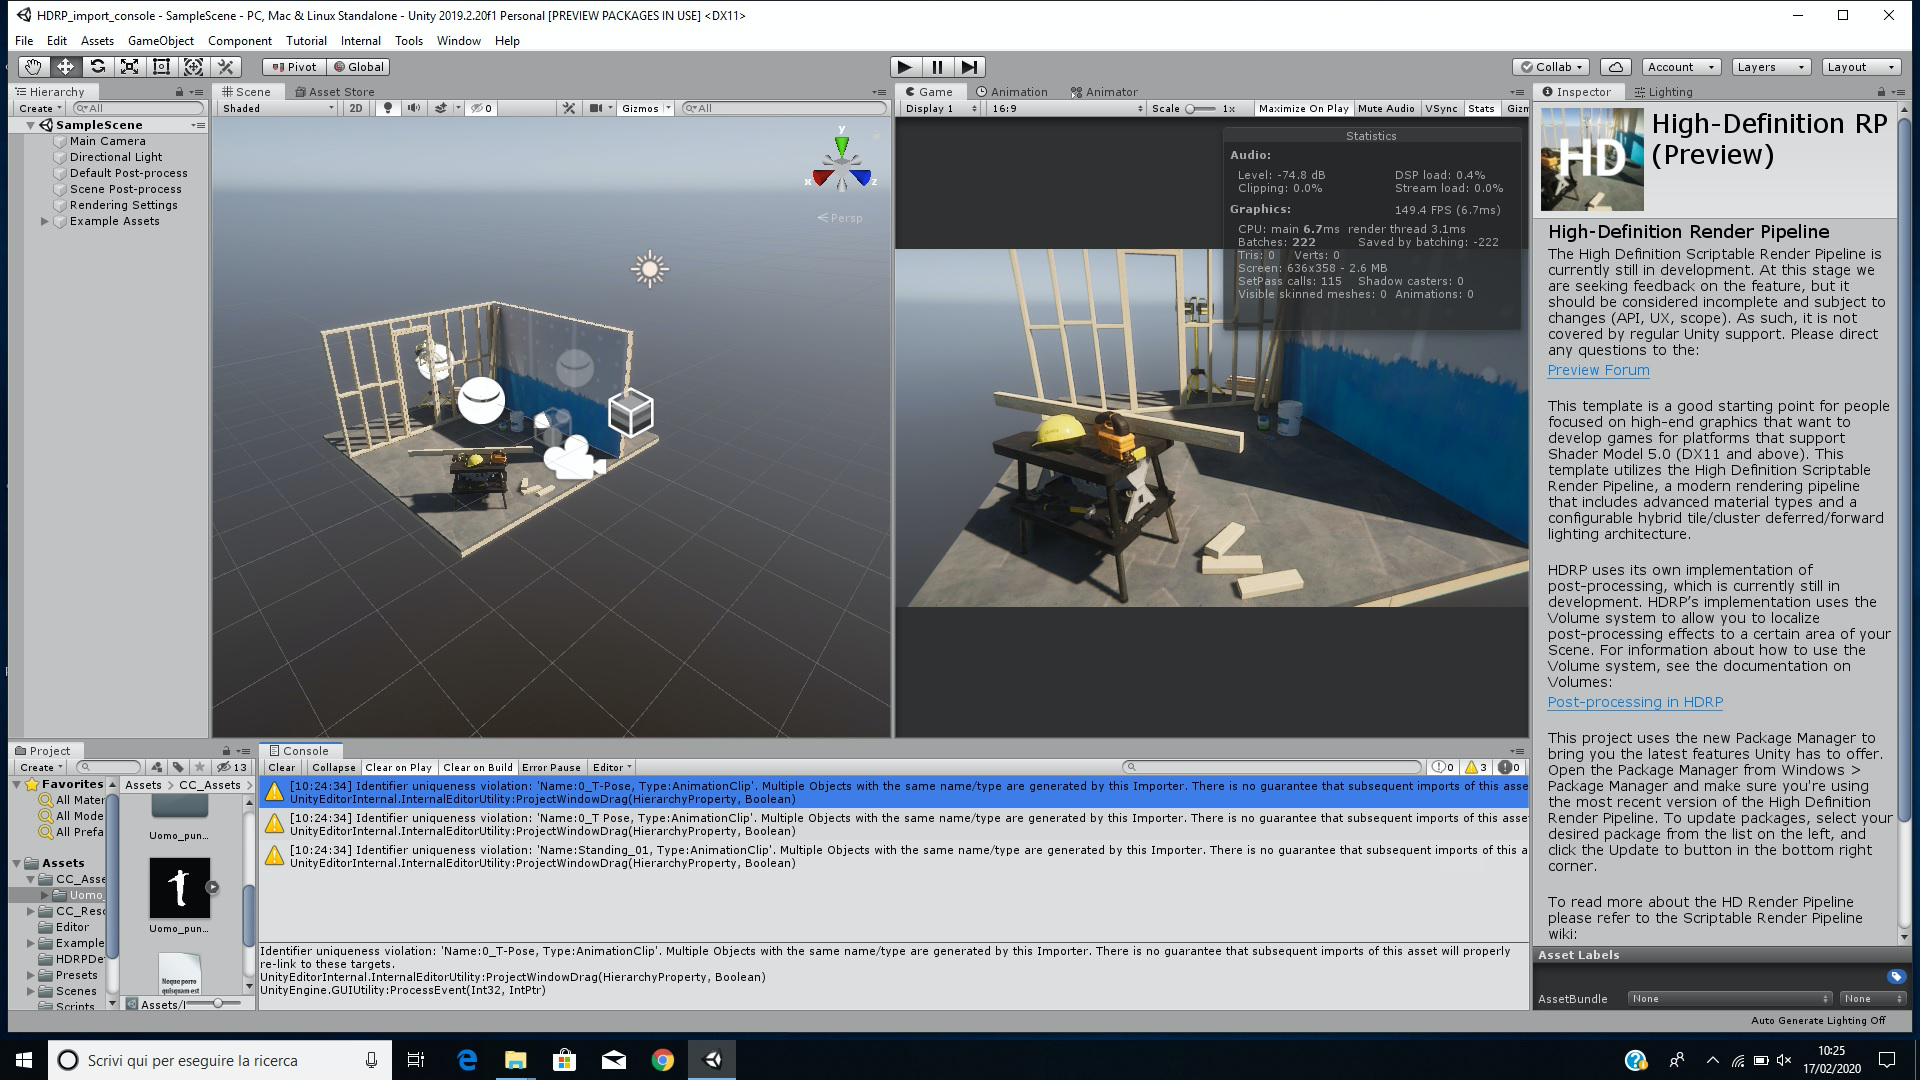This screenshot has width=1920, height=1080.
Task: Open the Account dropdown
Action: click(1680, 67)
